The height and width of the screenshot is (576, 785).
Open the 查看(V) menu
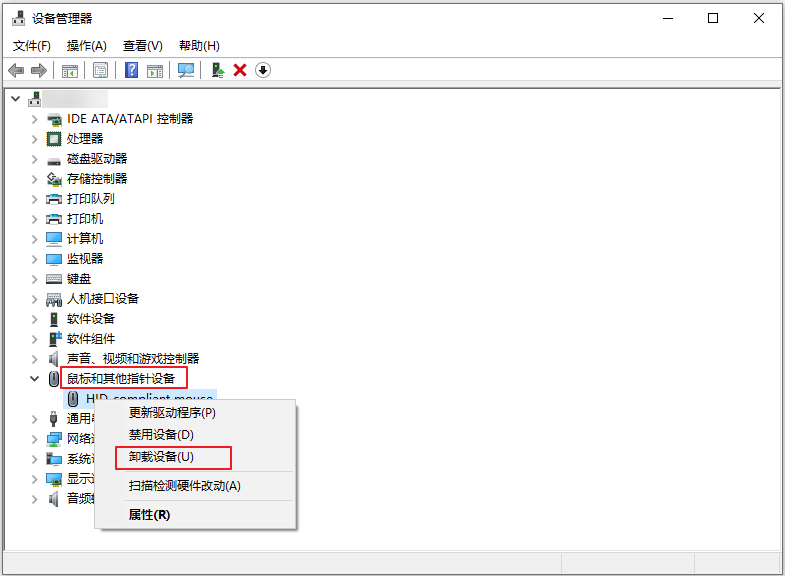(x=143, y=46)
